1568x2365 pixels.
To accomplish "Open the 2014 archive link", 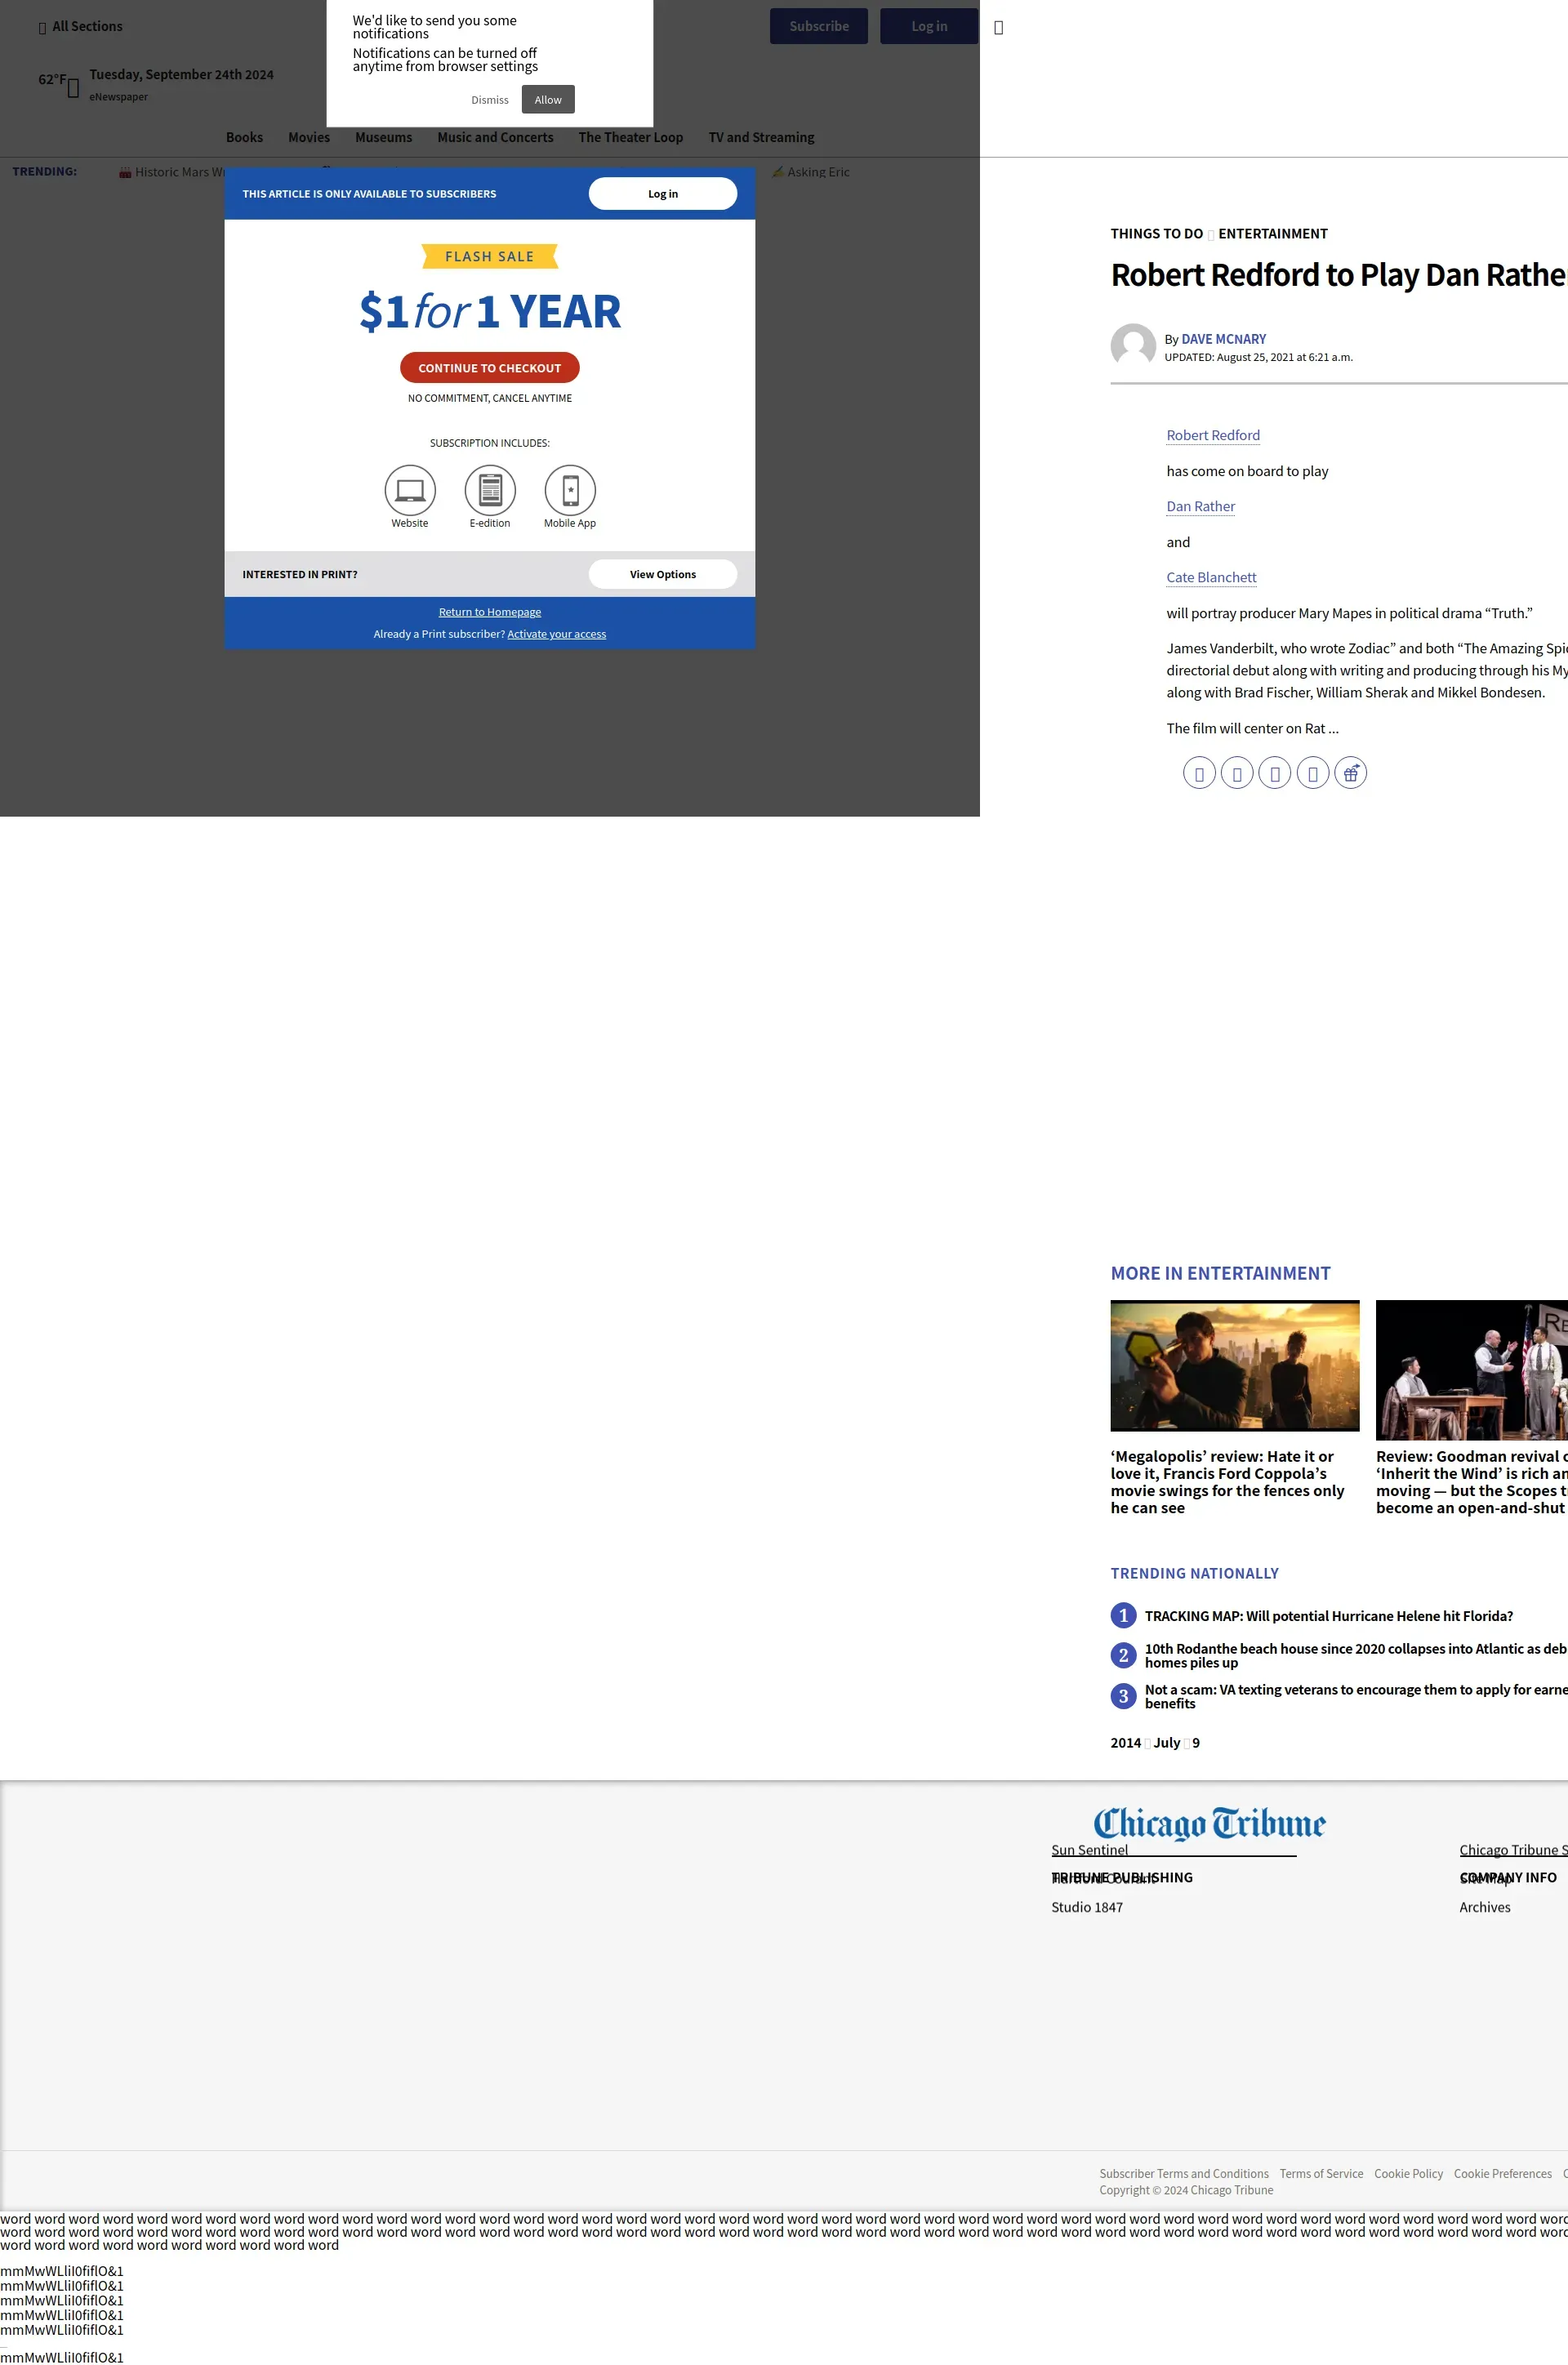I will pos(1125,1743).
